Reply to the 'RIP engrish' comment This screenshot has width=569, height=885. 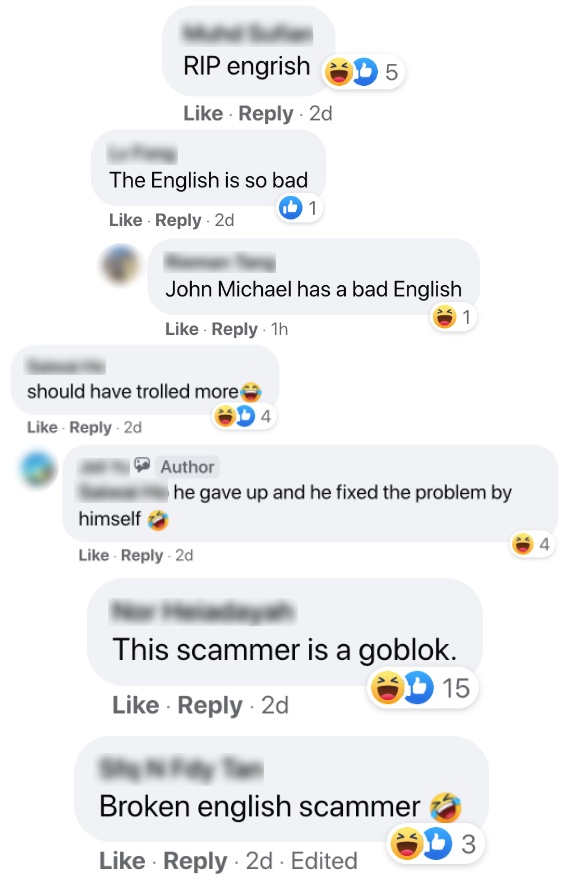[x=265, y=113]
